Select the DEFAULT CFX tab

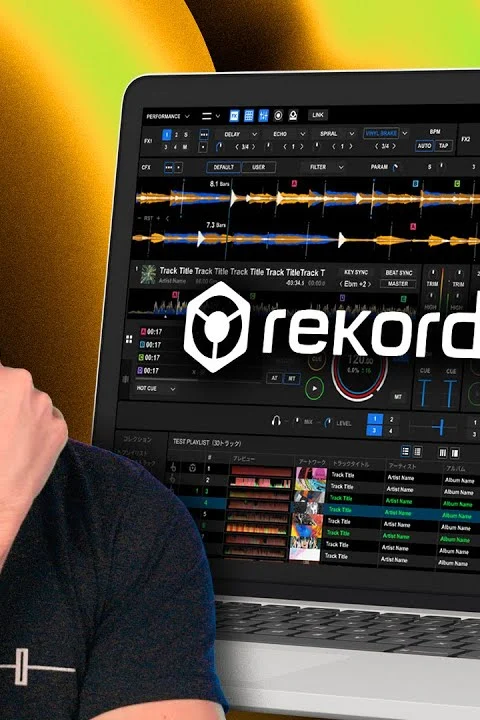(224, 167)
